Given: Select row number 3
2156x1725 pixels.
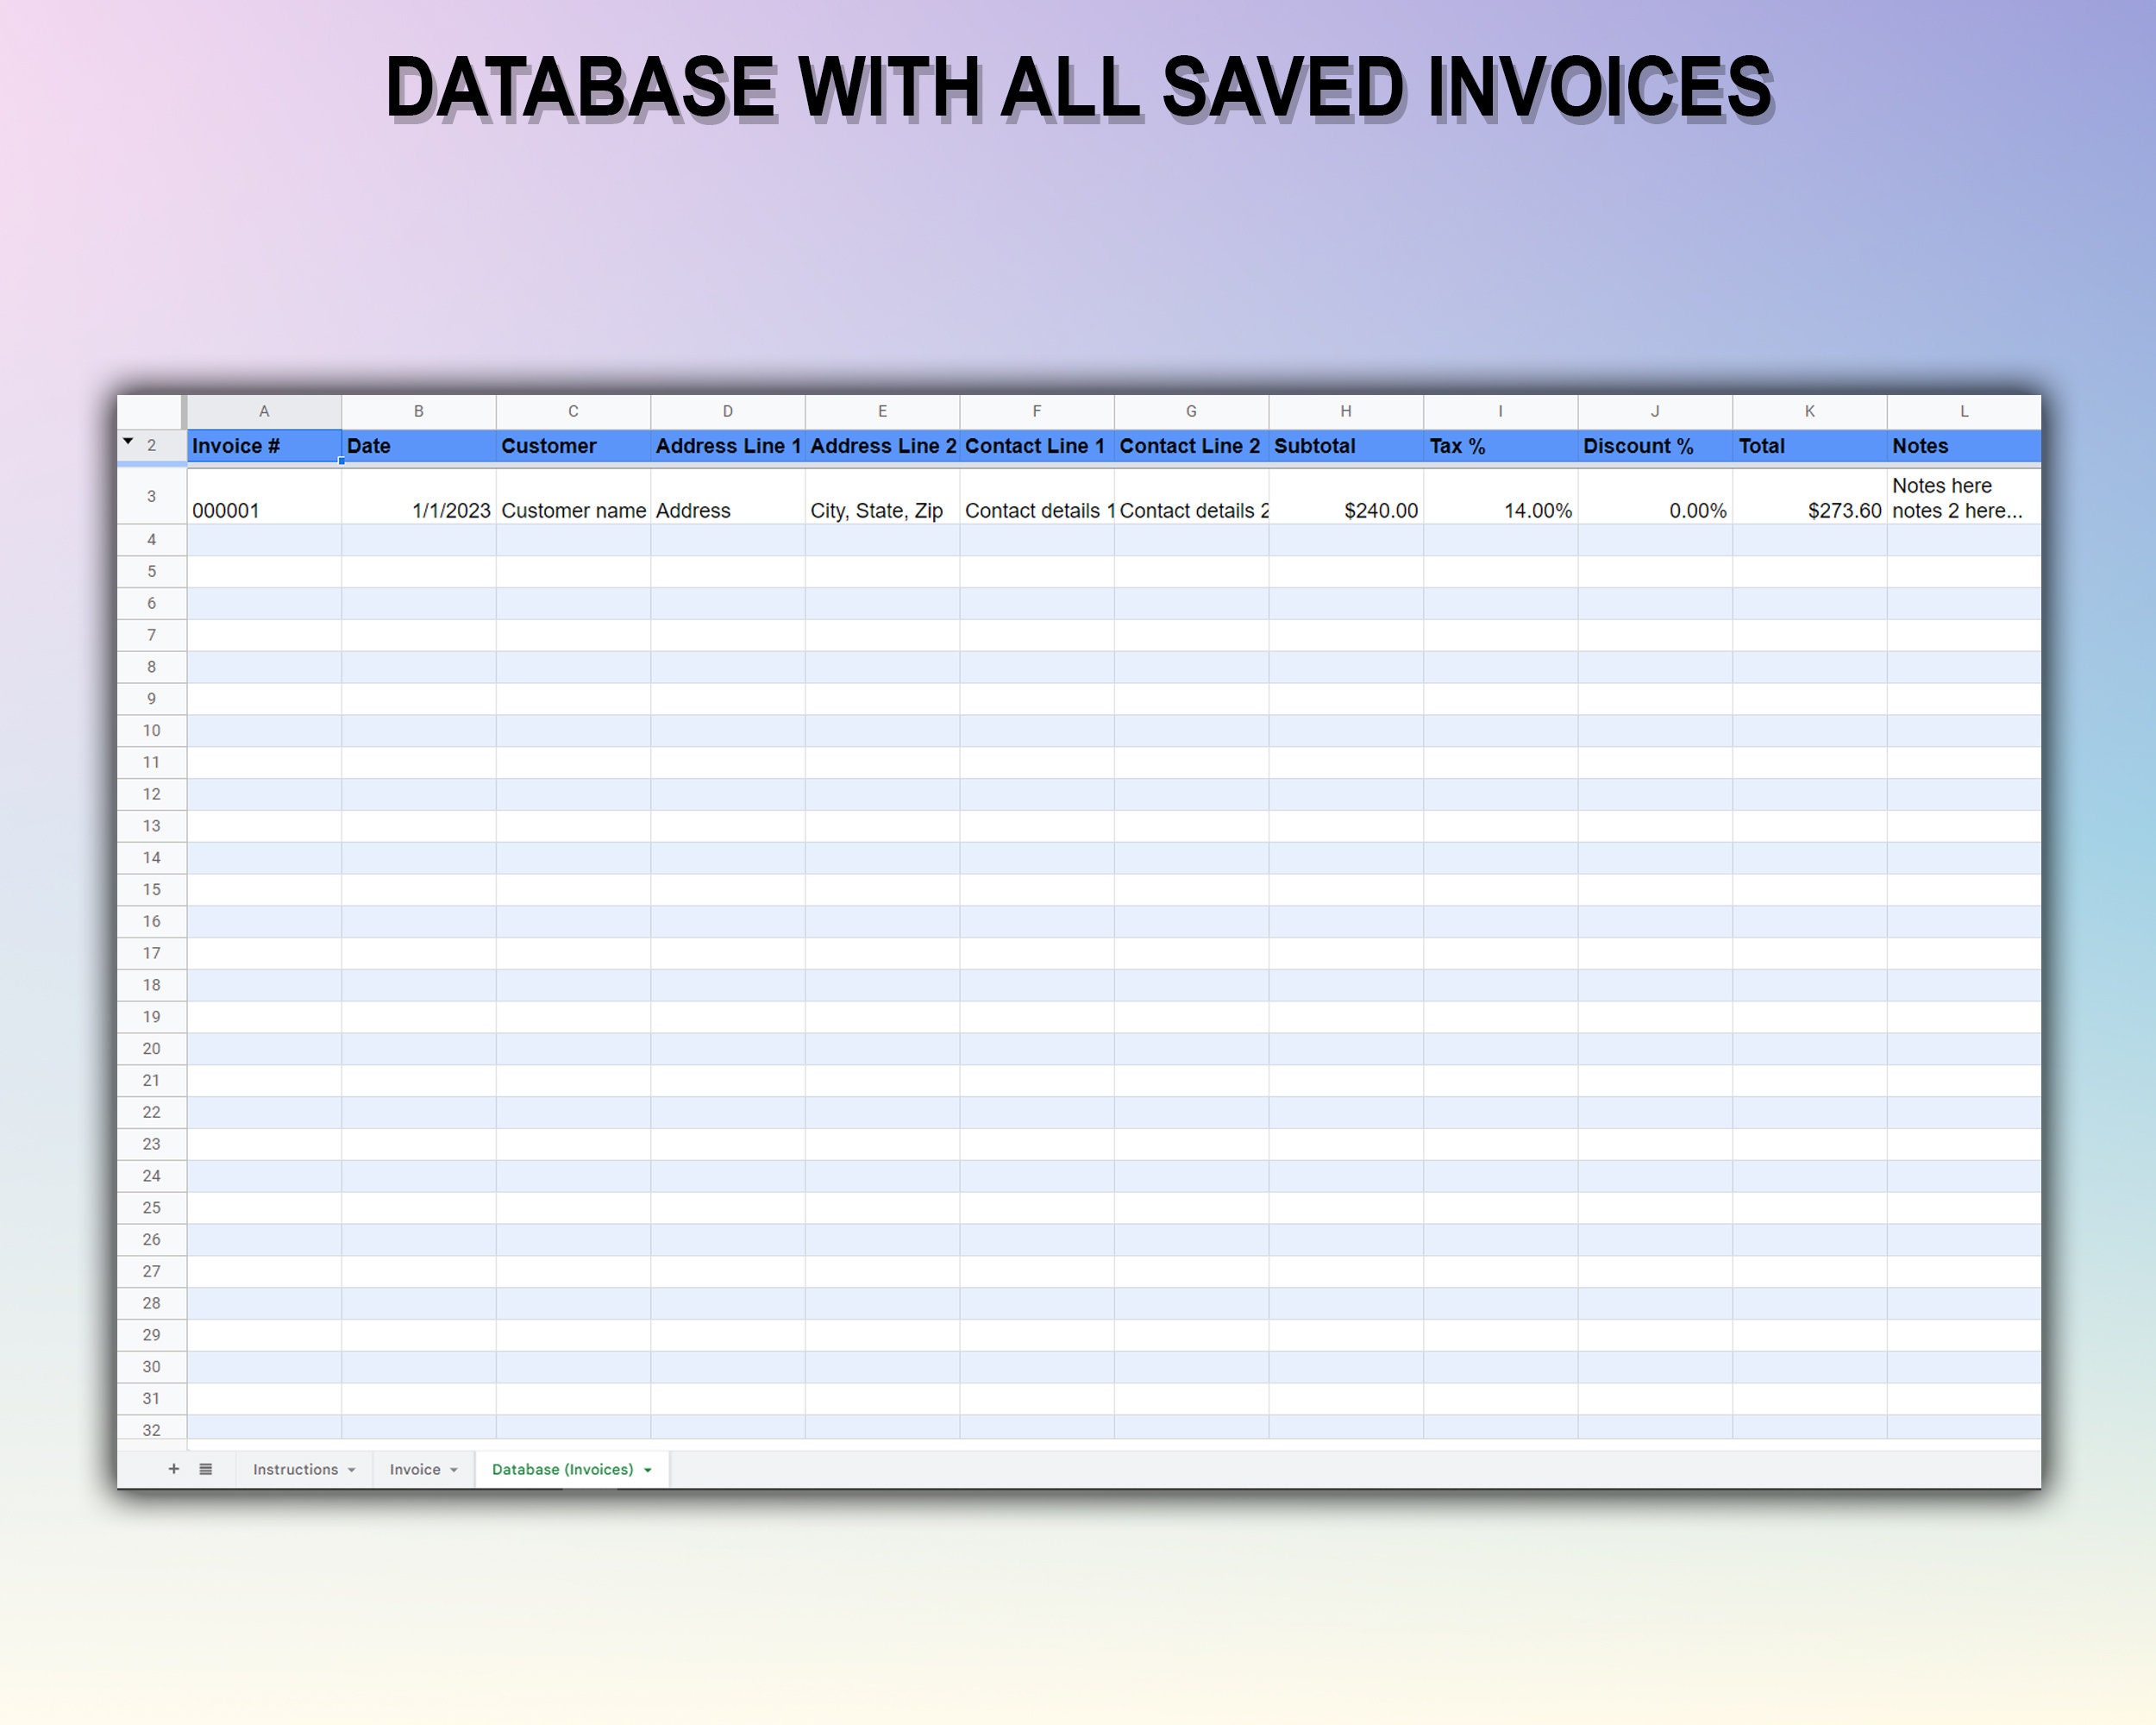Looking at the screenshot, I should (x=151, y=497).
